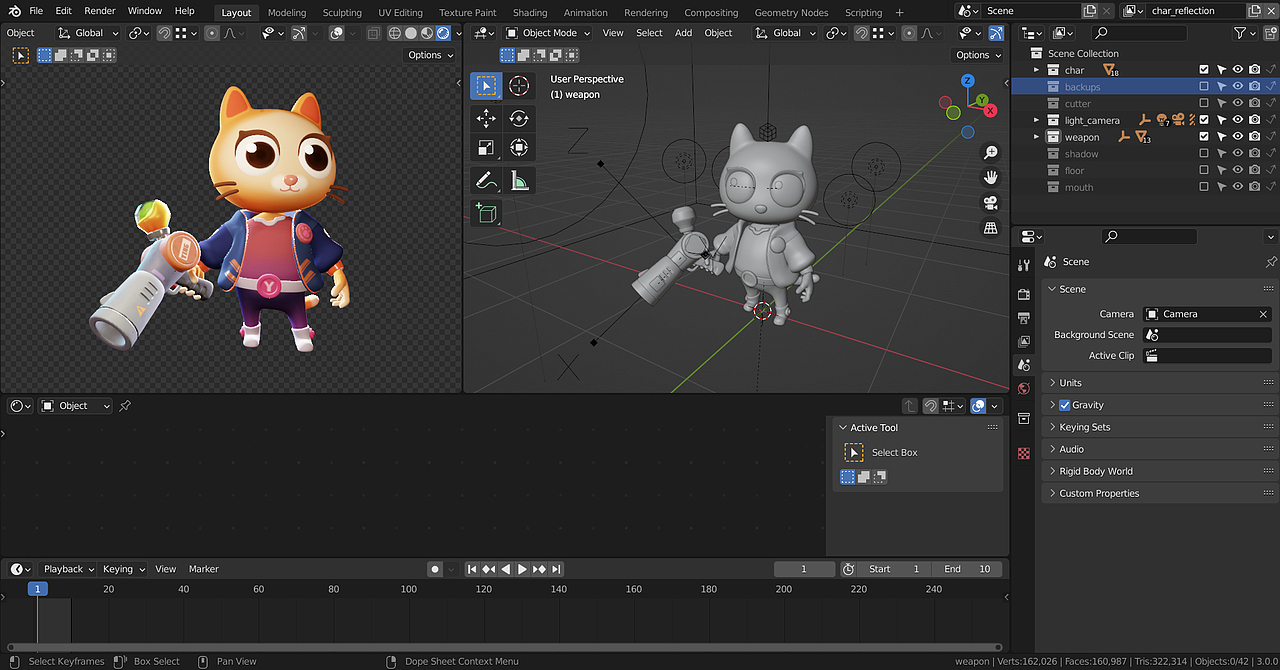Clear the scene Camera field
Screen dimensions: 1280x670
tap(1264, 314)
